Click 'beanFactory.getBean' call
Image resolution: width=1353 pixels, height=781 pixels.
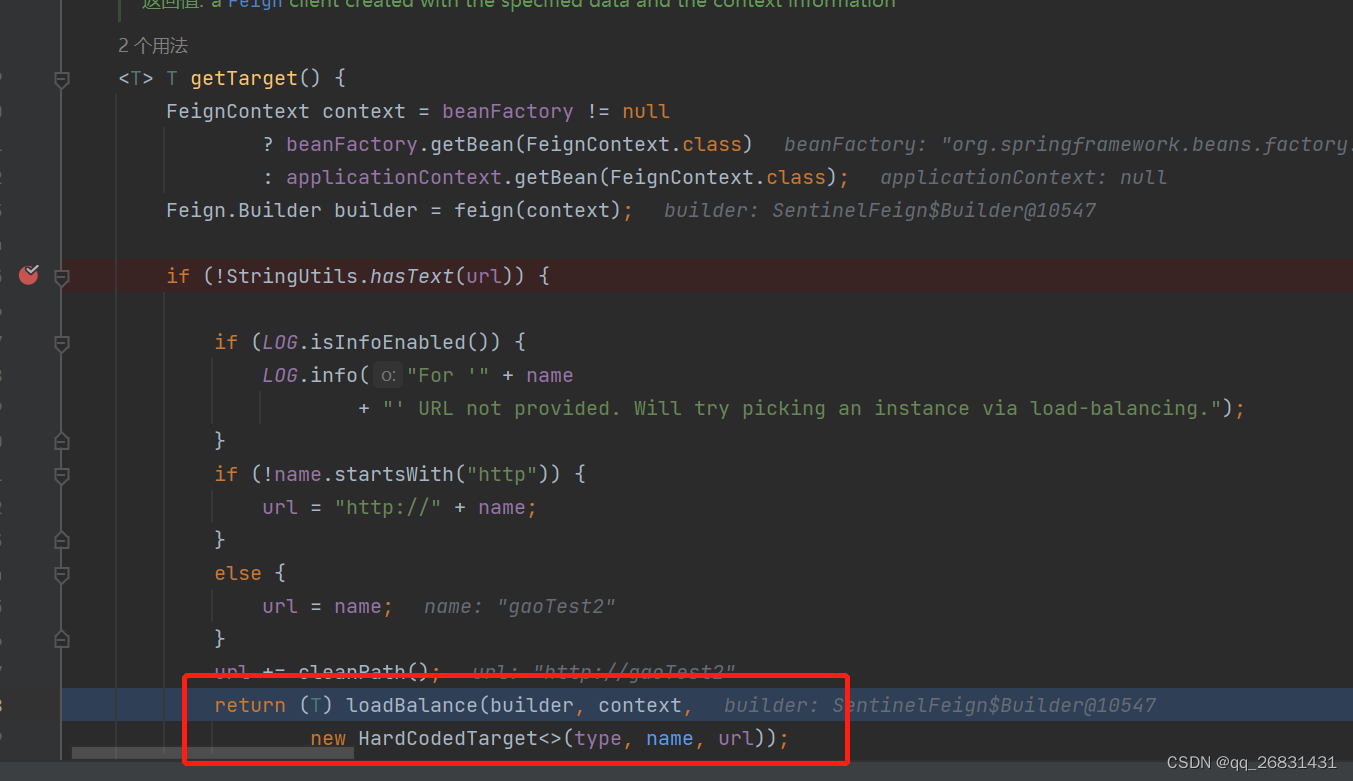(400, 144)
